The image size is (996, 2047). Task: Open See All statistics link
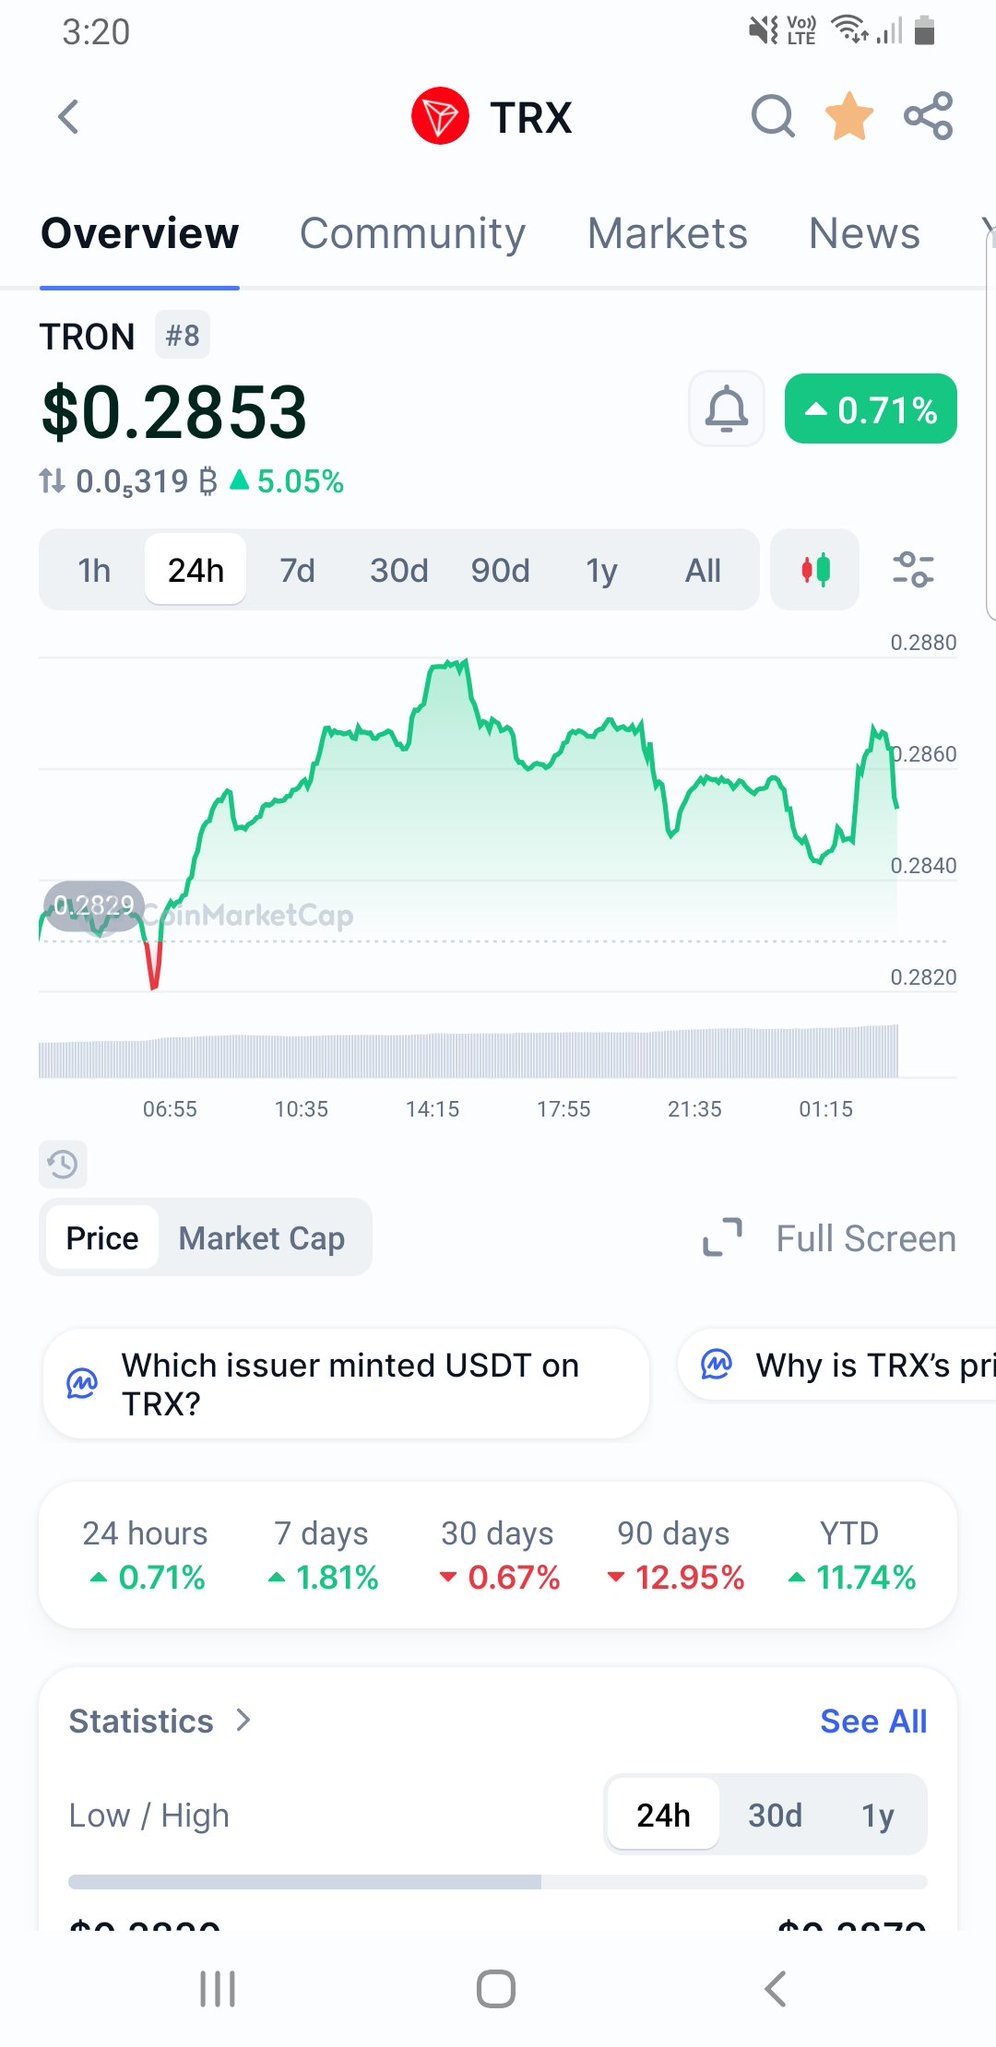pos(873,1721)
